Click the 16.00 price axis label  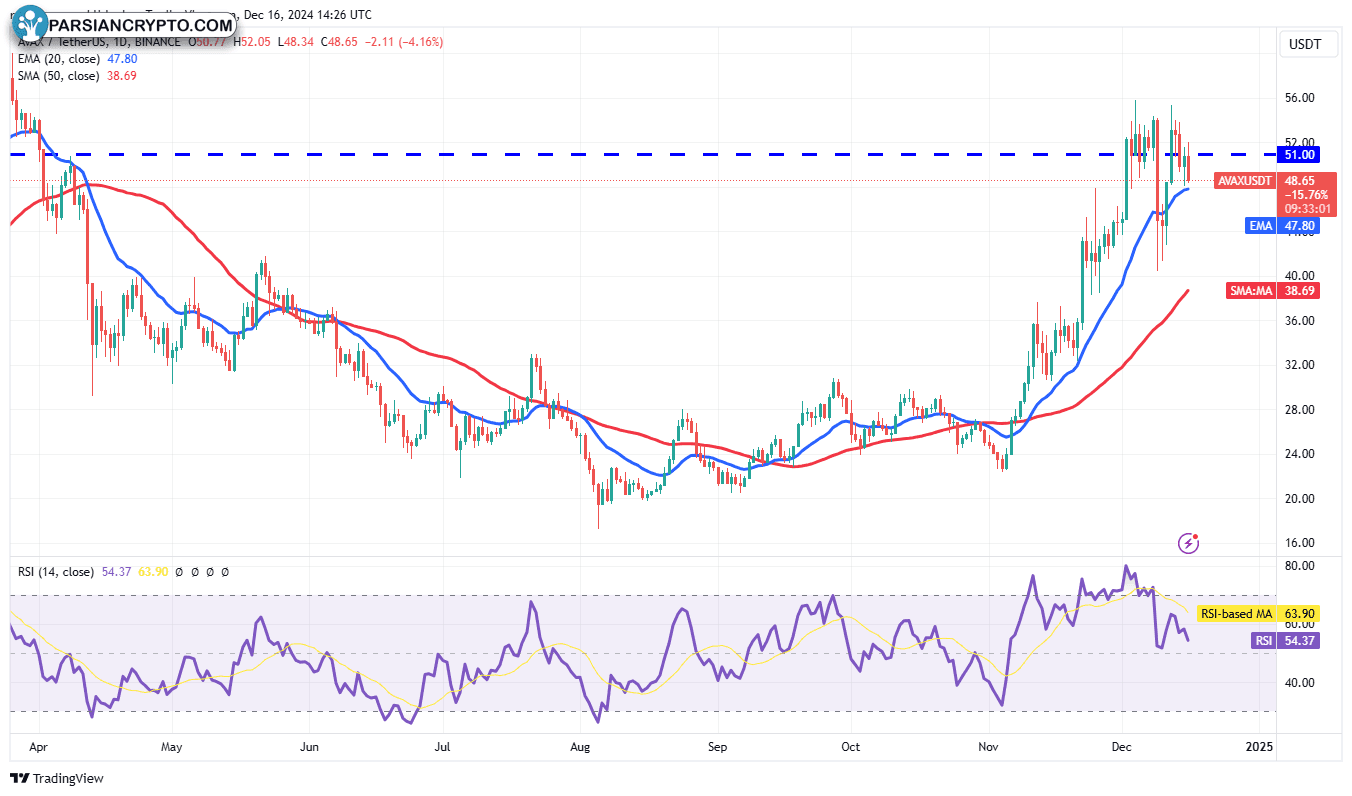[1299, 543]
